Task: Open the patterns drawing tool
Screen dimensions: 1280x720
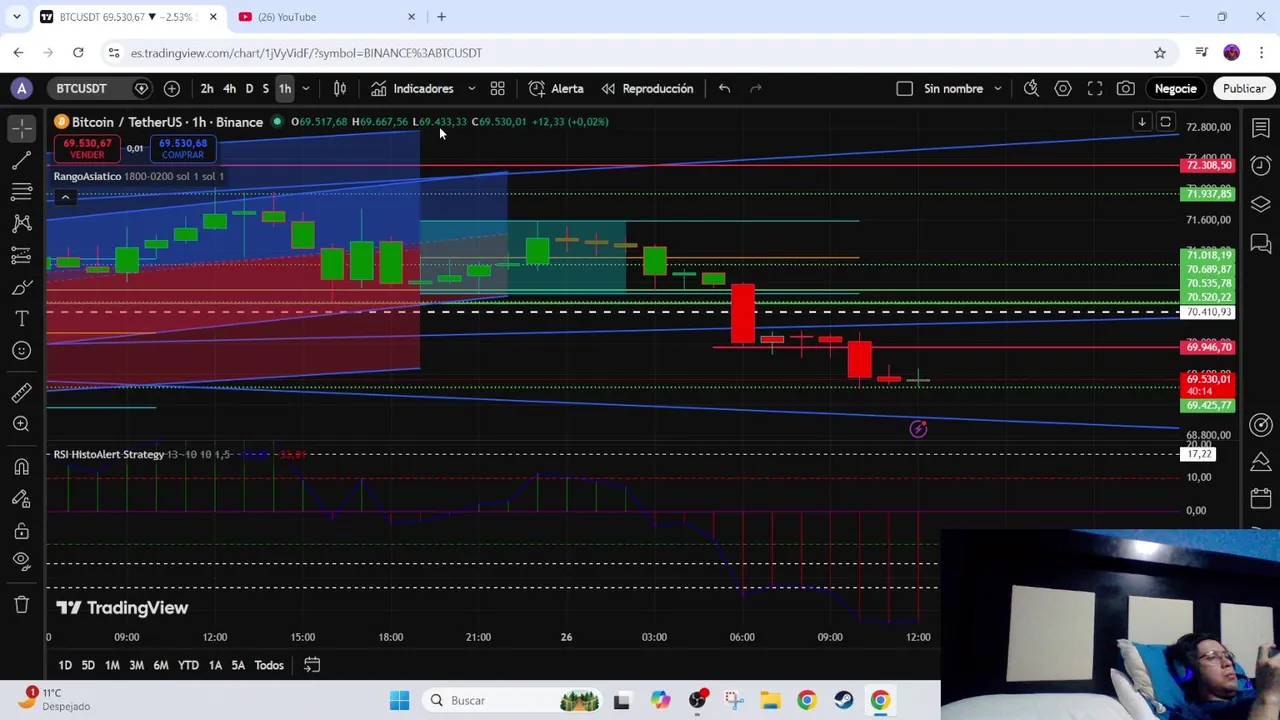Action: [21, 224]
